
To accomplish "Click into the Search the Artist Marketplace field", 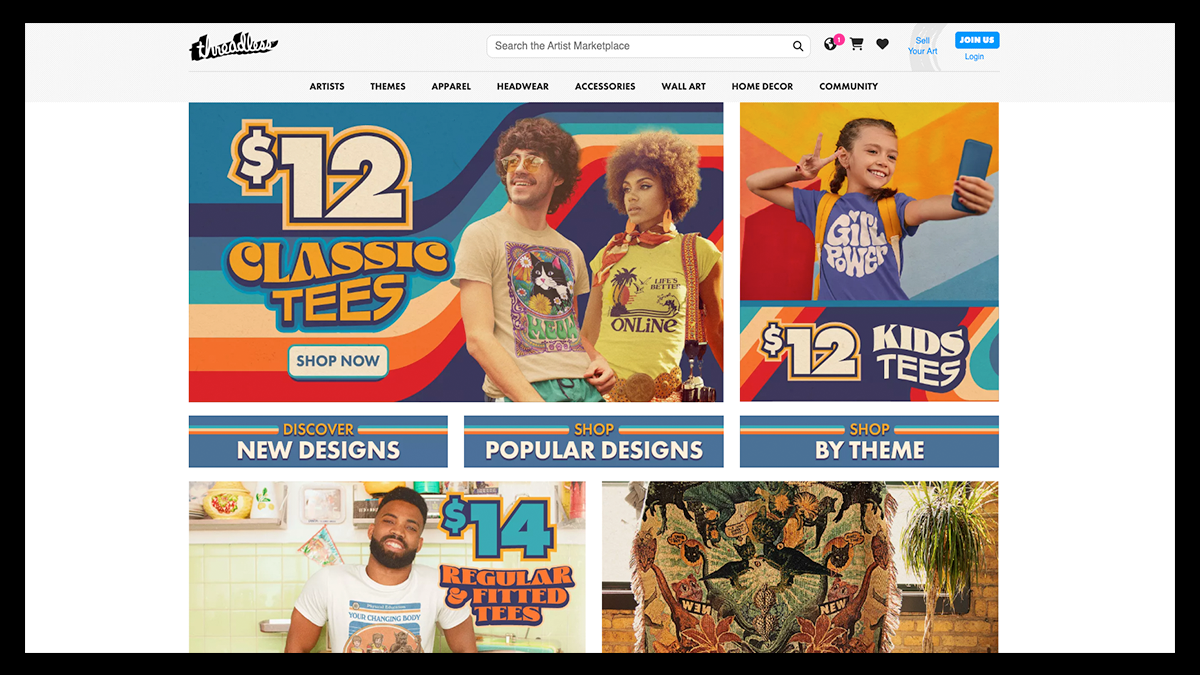I will pyautogui.click(x=648, y=46).
